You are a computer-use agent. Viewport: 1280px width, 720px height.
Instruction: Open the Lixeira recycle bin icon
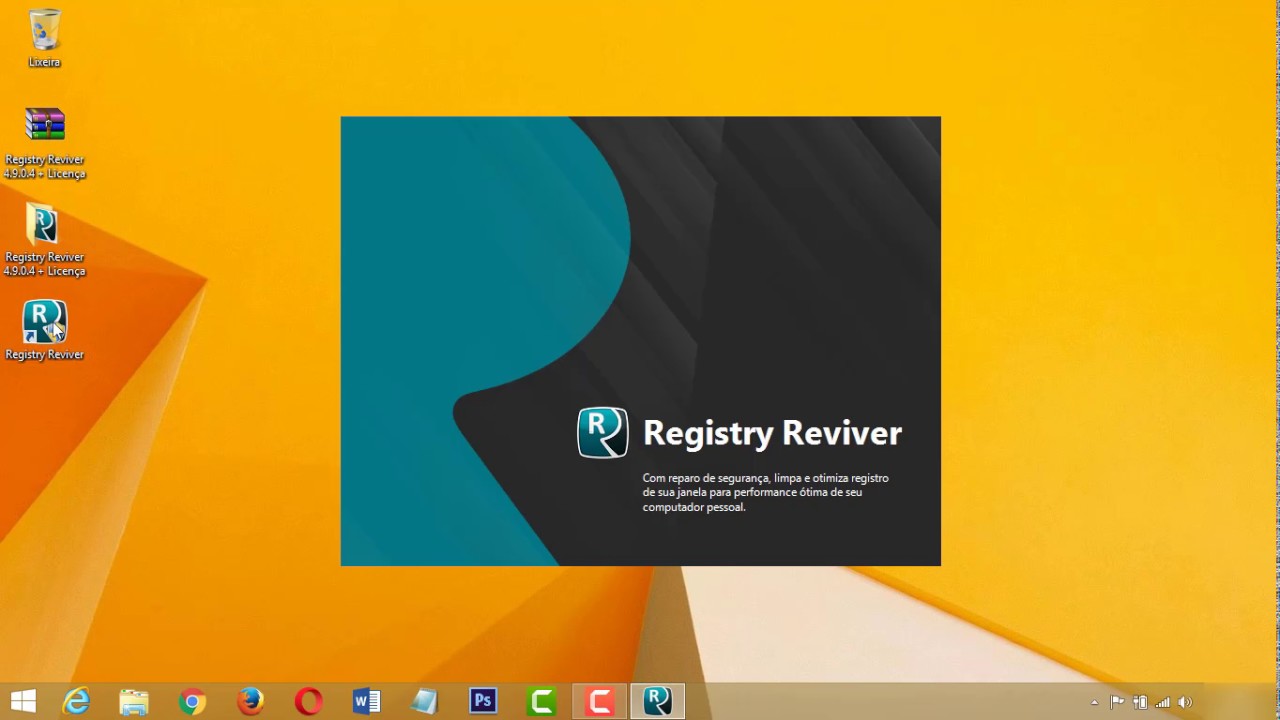tap(44, 38)
